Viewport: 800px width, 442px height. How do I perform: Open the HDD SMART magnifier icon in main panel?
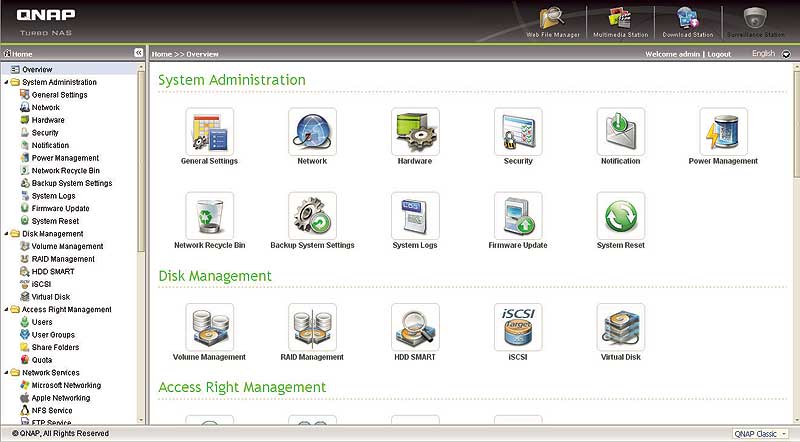point(415,327)
